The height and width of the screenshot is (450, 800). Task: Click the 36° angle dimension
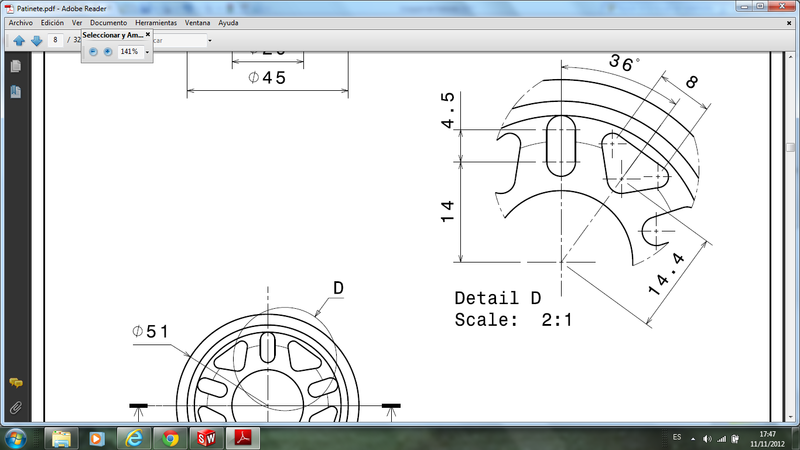click(x=623, y=63)
